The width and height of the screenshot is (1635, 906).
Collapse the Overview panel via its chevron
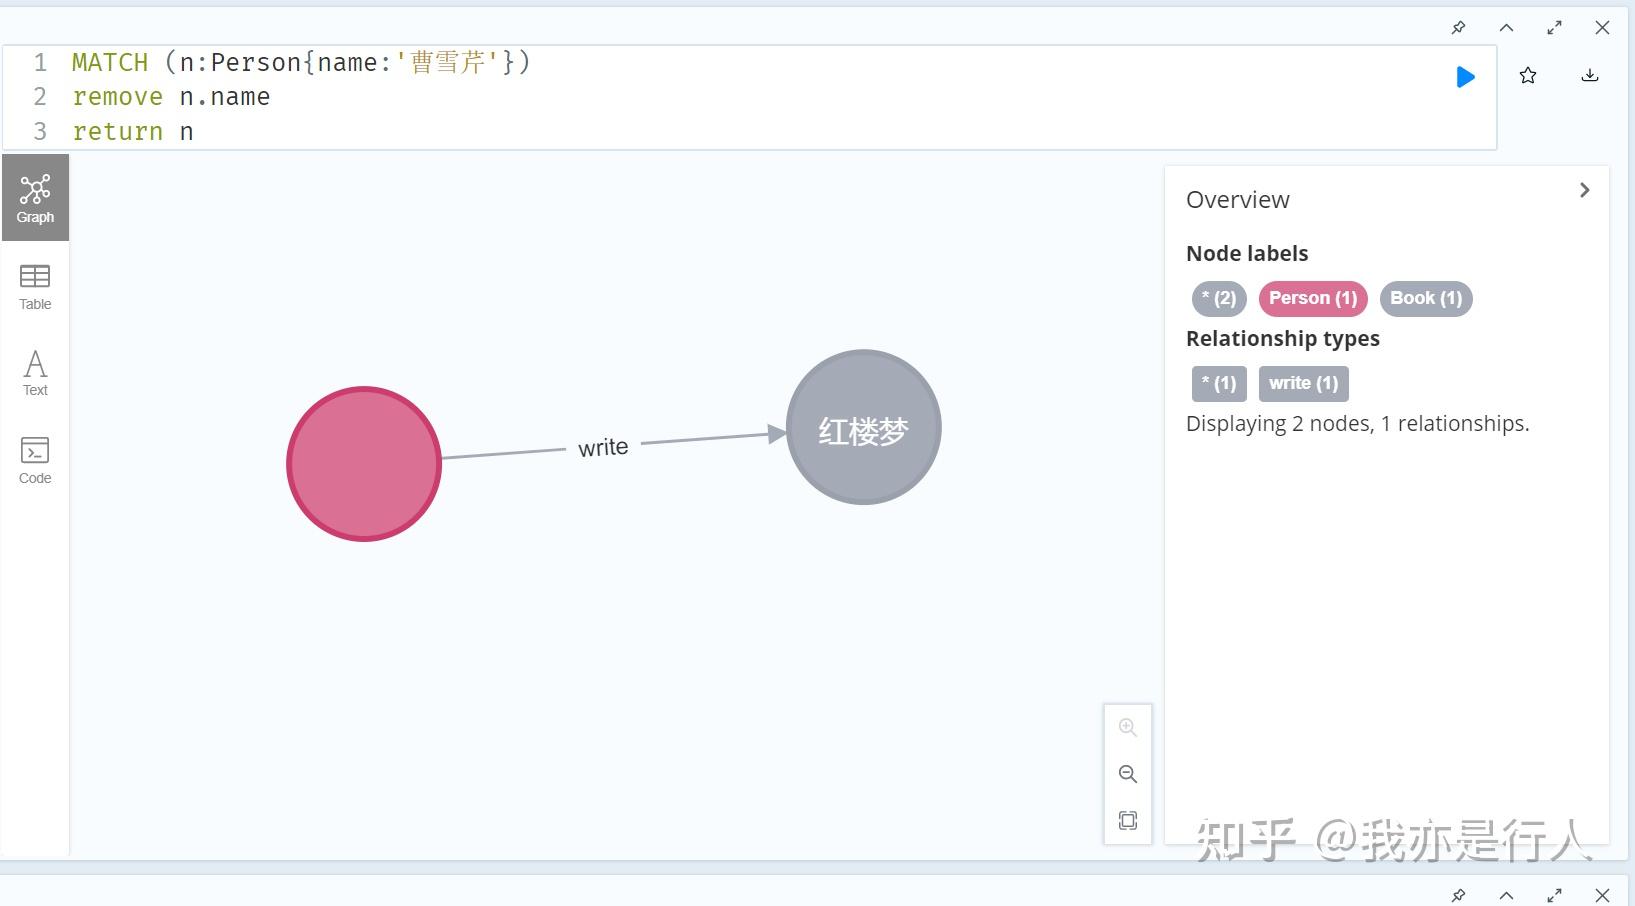tap(1583, 189)
